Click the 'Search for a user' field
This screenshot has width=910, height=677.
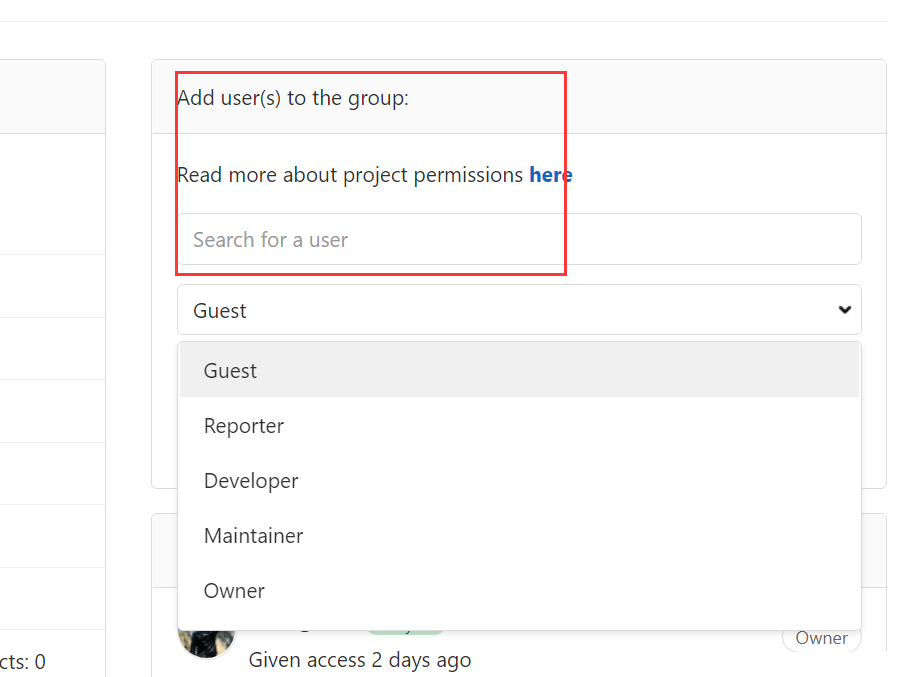pyautogui.click(x=519, y=240)
